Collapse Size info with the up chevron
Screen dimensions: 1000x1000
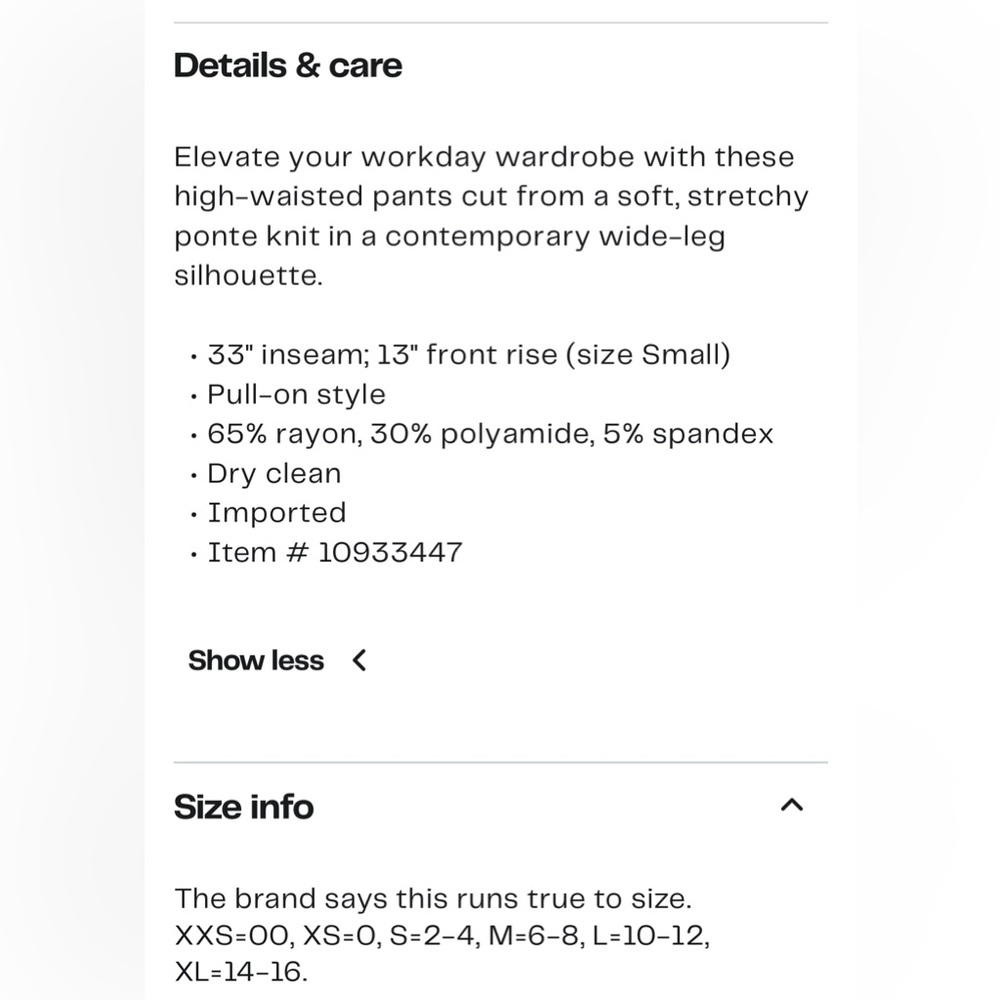click(791, 805)
